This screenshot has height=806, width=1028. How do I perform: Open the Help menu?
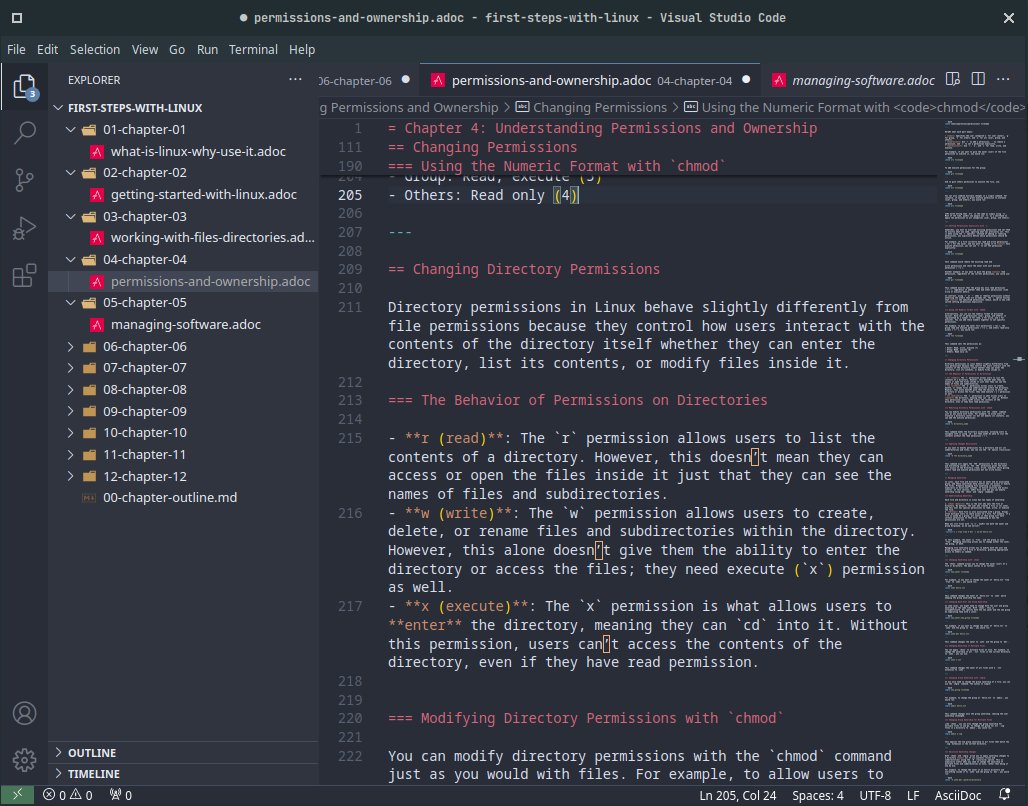(302, 49)
